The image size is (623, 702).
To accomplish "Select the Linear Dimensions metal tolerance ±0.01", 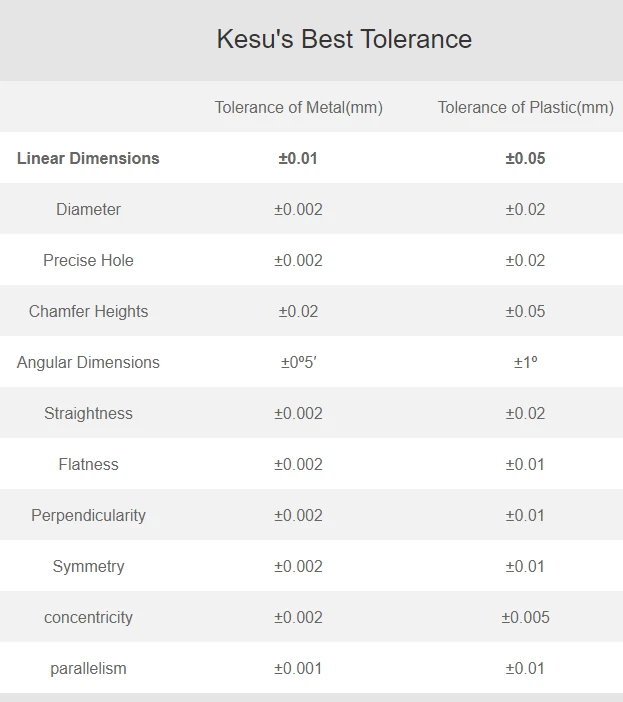I will pos(298,158).
